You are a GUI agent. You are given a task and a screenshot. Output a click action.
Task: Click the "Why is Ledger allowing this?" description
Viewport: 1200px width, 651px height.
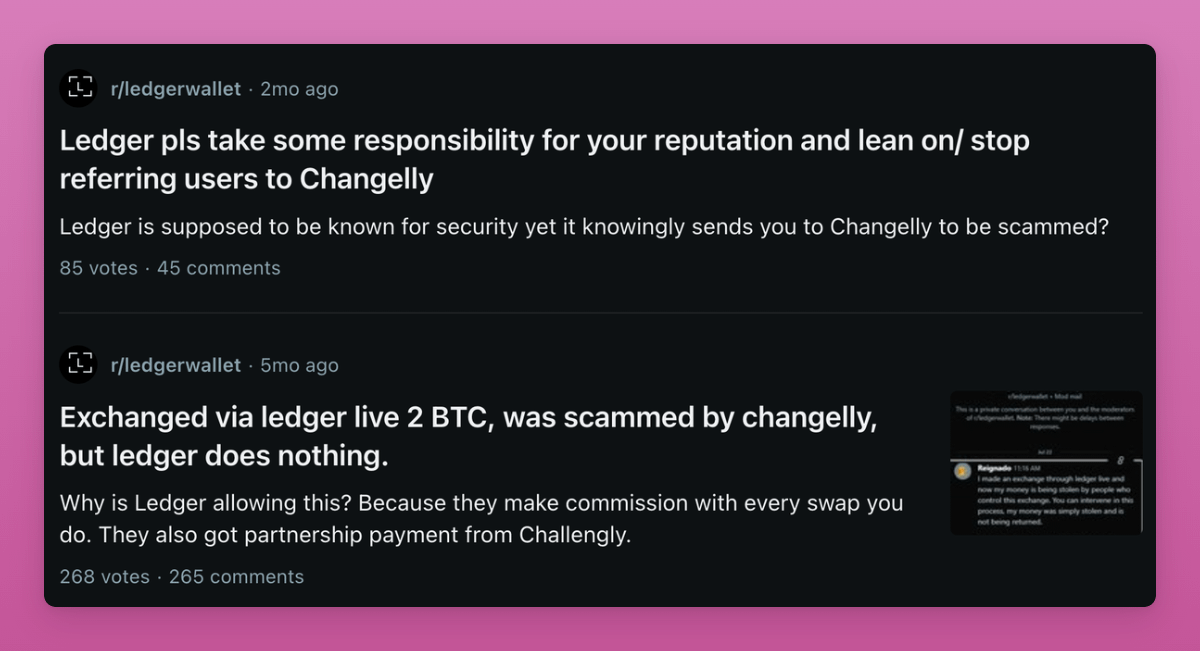coord(481,519)
